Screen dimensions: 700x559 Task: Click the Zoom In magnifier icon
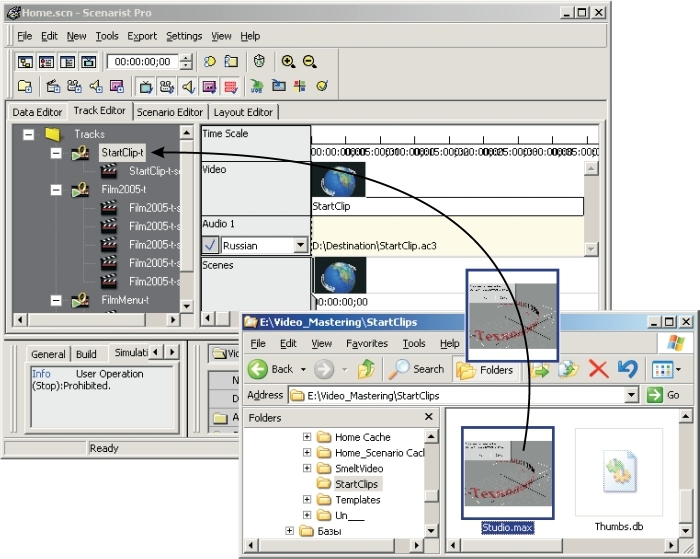point(288,62)
